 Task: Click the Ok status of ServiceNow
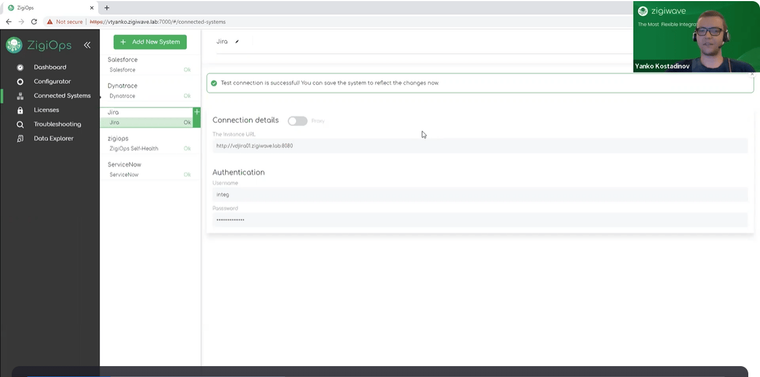[x=187, y=174]
